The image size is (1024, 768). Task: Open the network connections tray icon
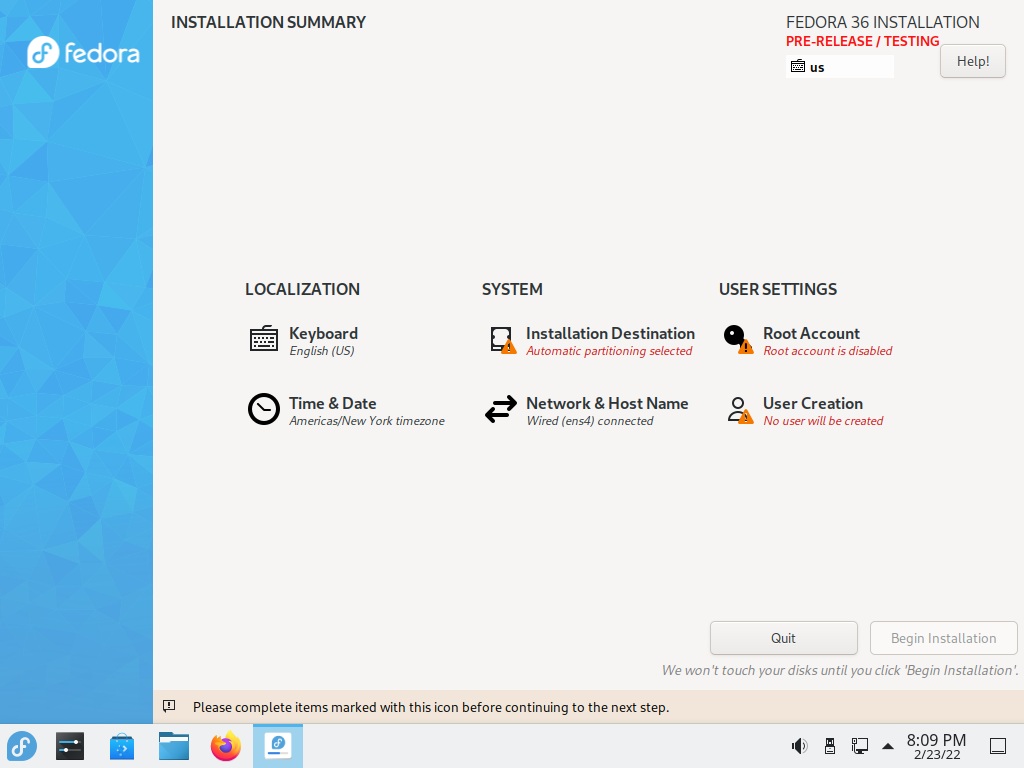coord(859,746)
